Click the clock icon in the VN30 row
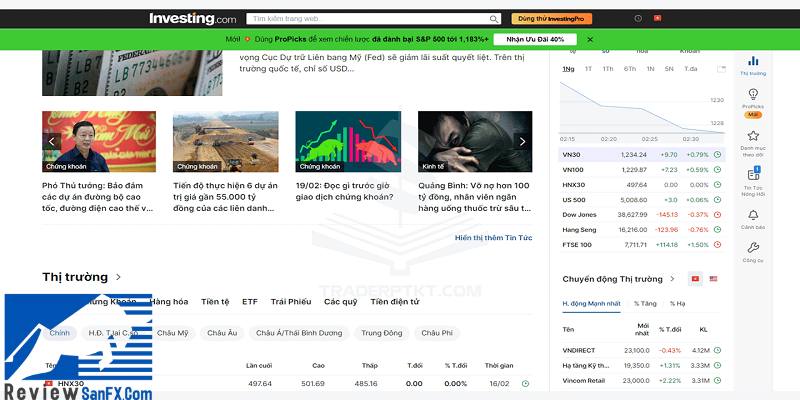800x400 pixels. pyautogui.click(x=717, y=155)
